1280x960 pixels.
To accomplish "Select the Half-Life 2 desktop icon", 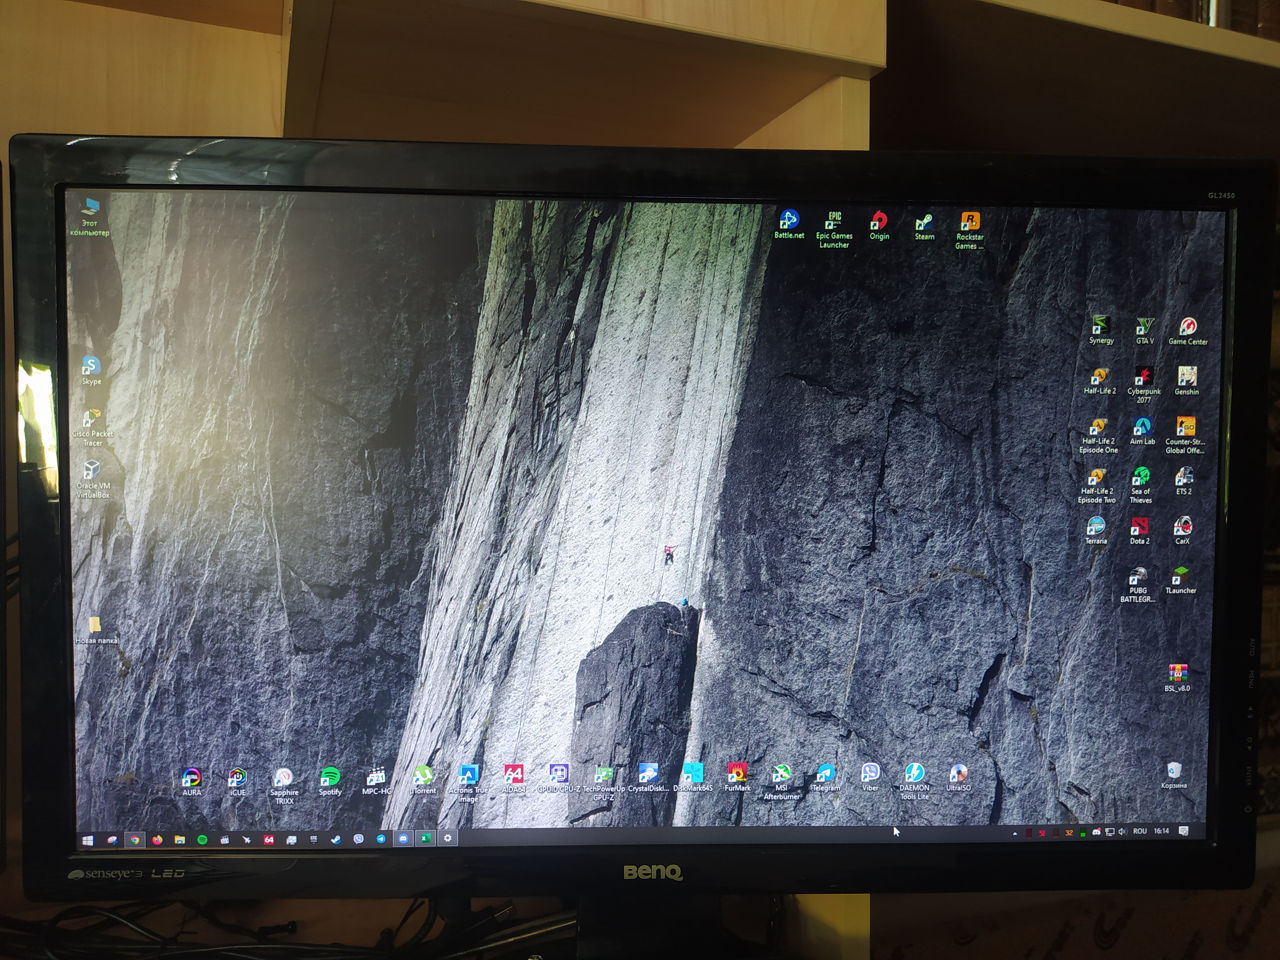I will point(1099,381).
